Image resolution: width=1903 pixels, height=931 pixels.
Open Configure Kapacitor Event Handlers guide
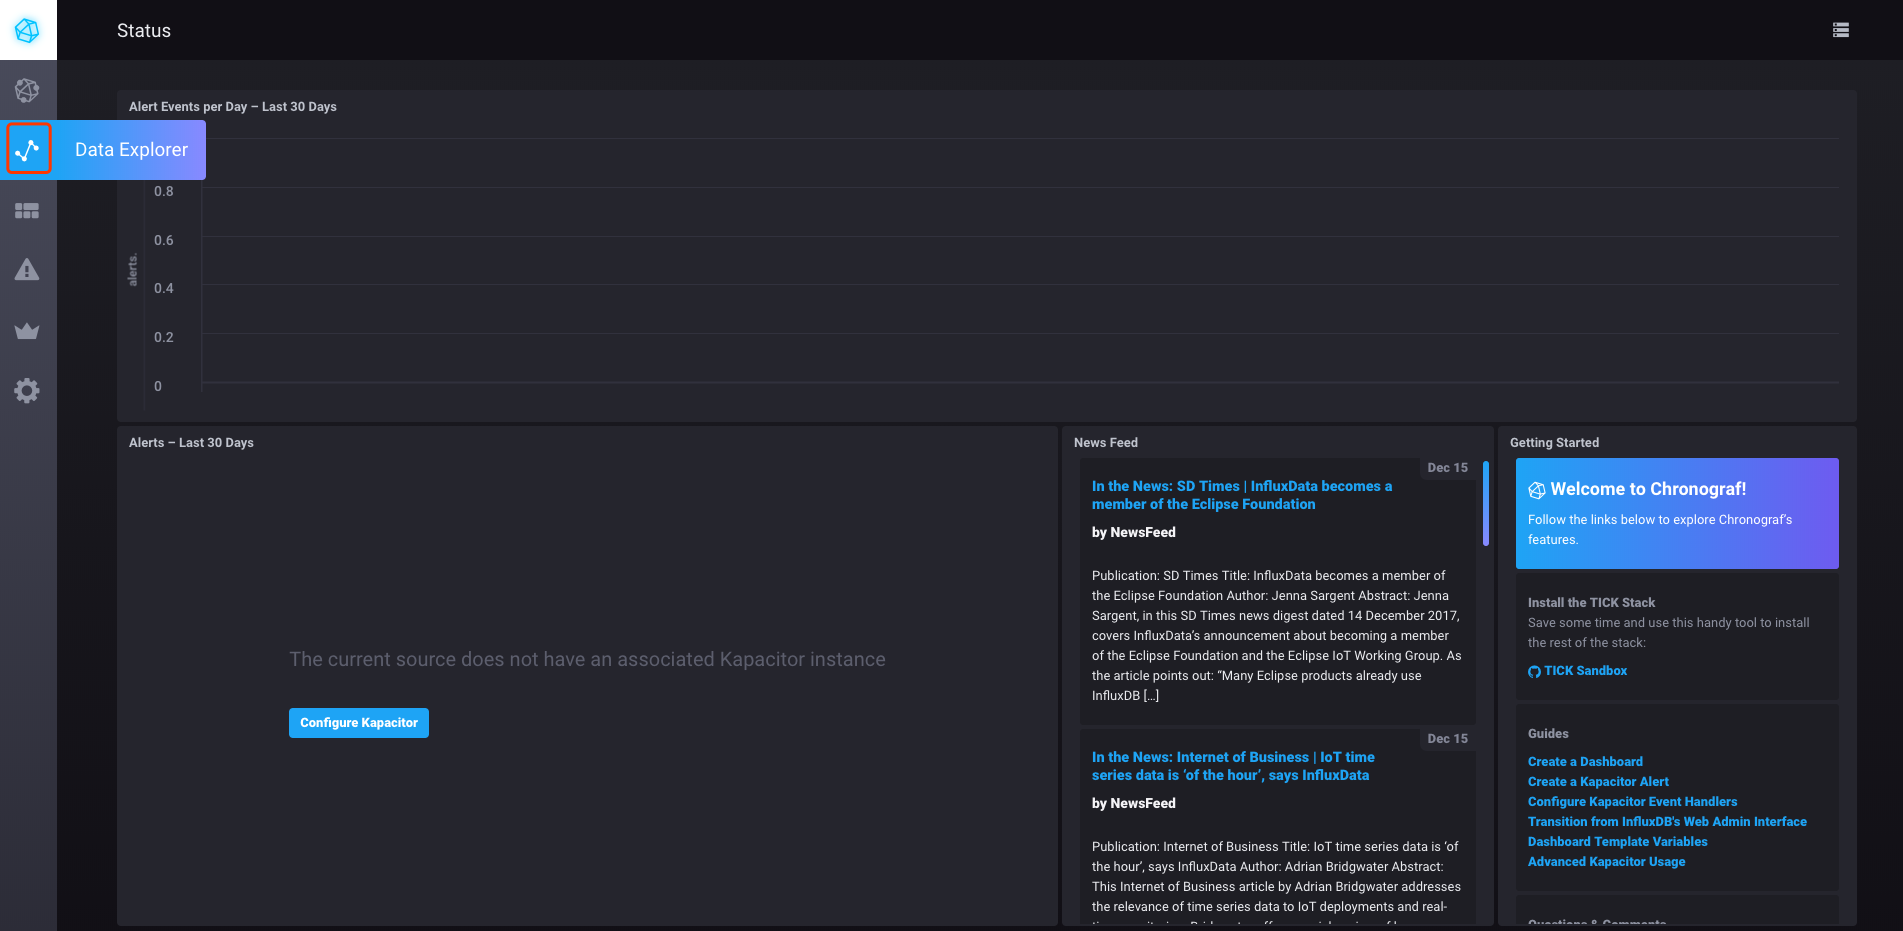(1632, 802)
